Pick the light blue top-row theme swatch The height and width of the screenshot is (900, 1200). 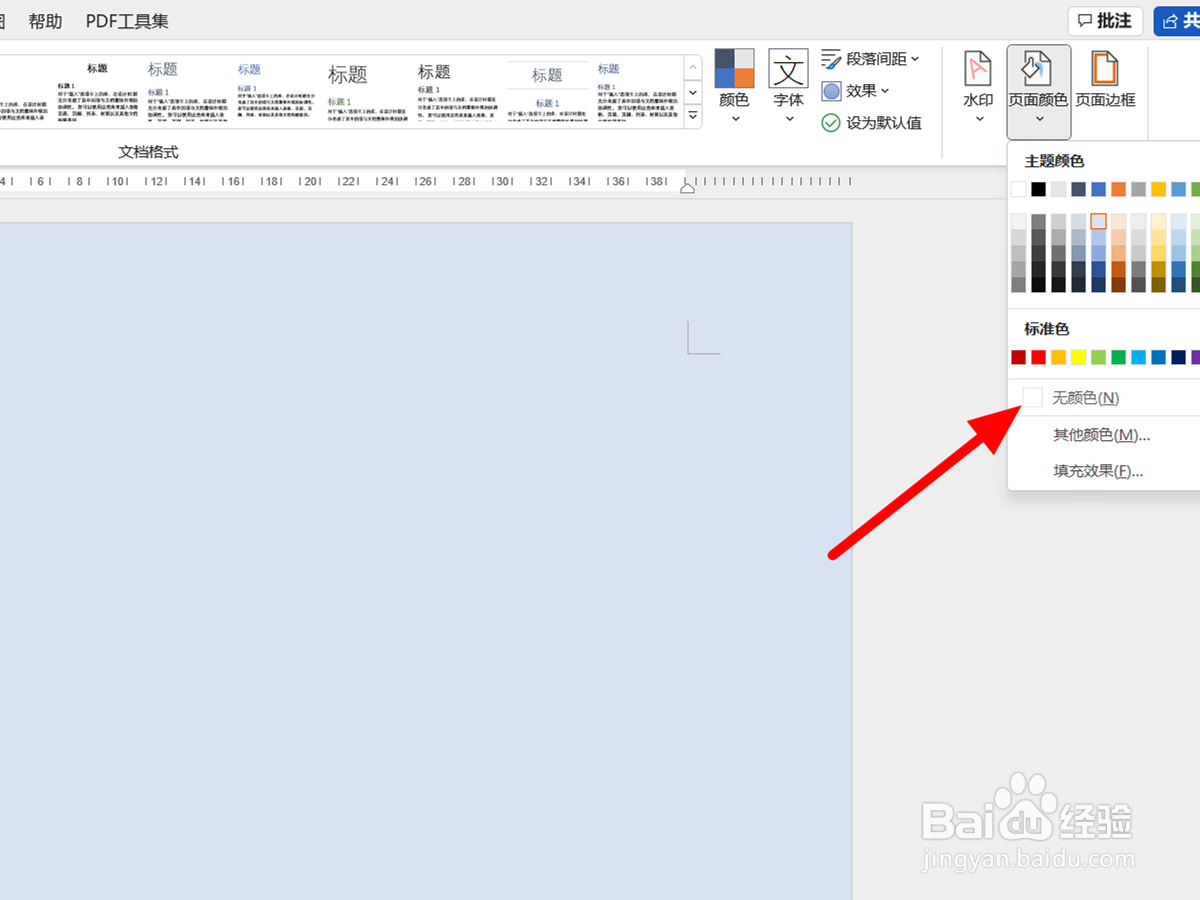pyautogui.click(x=1178, y=189)
